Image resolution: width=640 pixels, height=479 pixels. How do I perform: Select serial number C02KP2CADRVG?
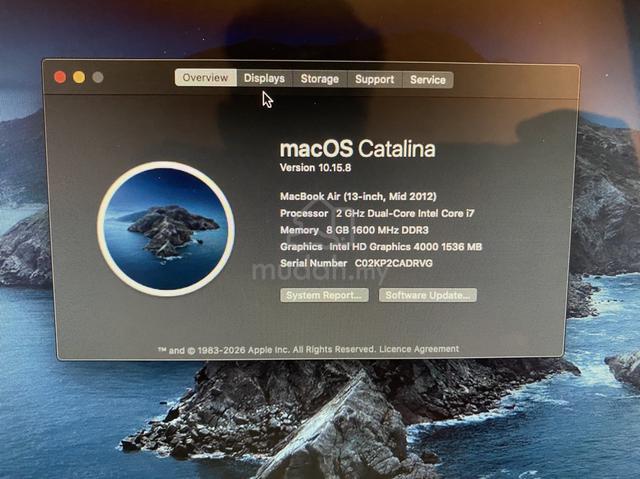pos(393,263)
